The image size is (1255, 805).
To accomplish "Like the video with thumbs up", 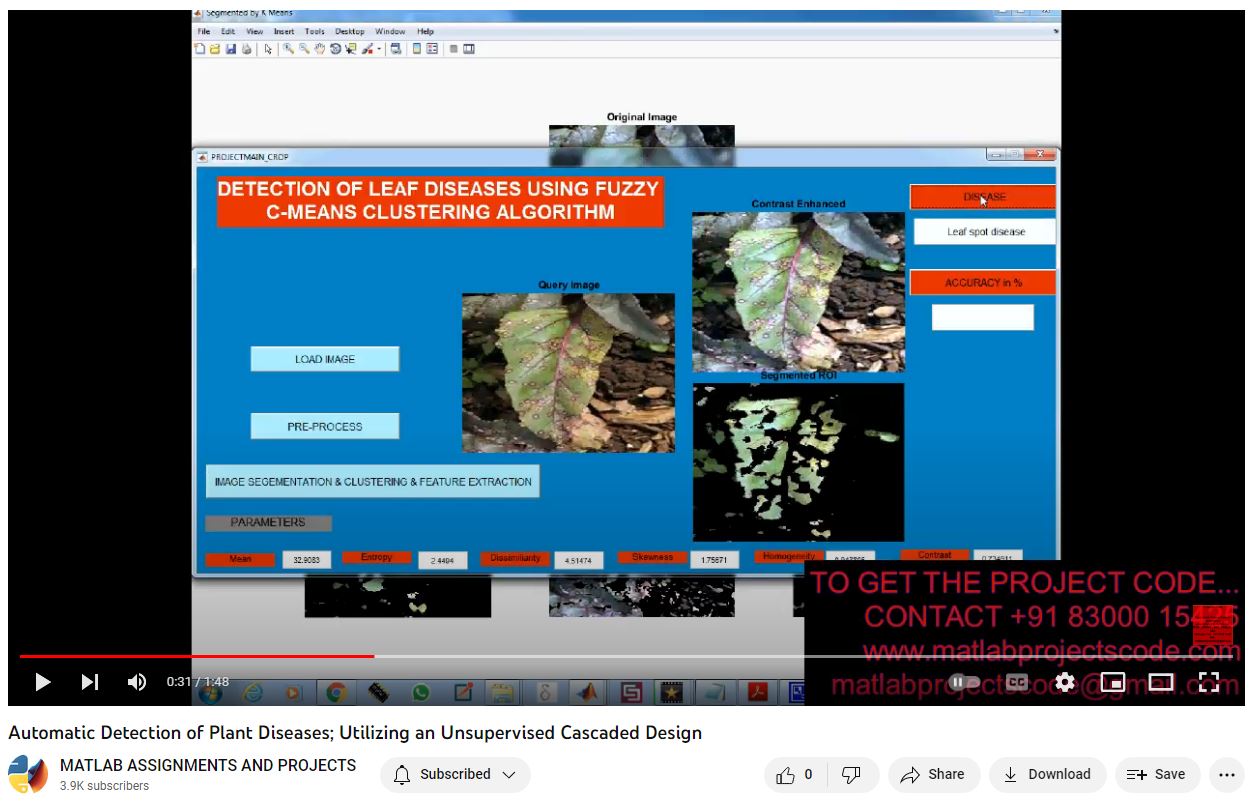I will tap(797, 774).
